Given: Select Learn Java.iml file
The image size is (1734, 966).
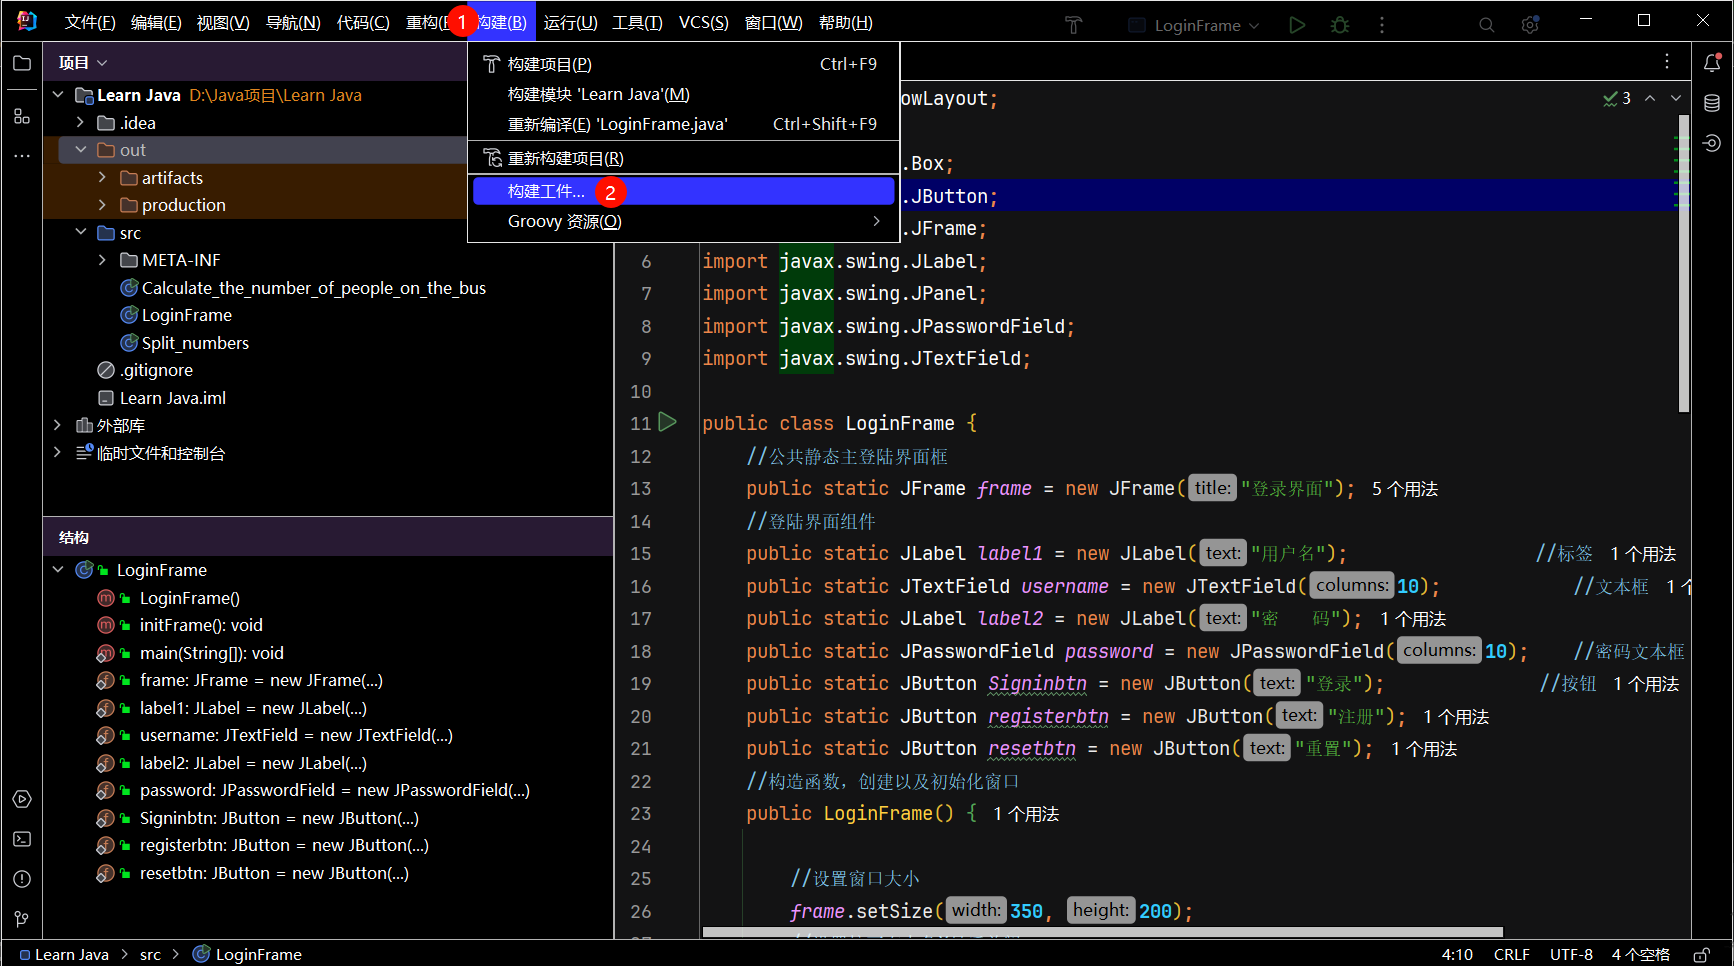Looking at the screenshot, I should 173,398.
